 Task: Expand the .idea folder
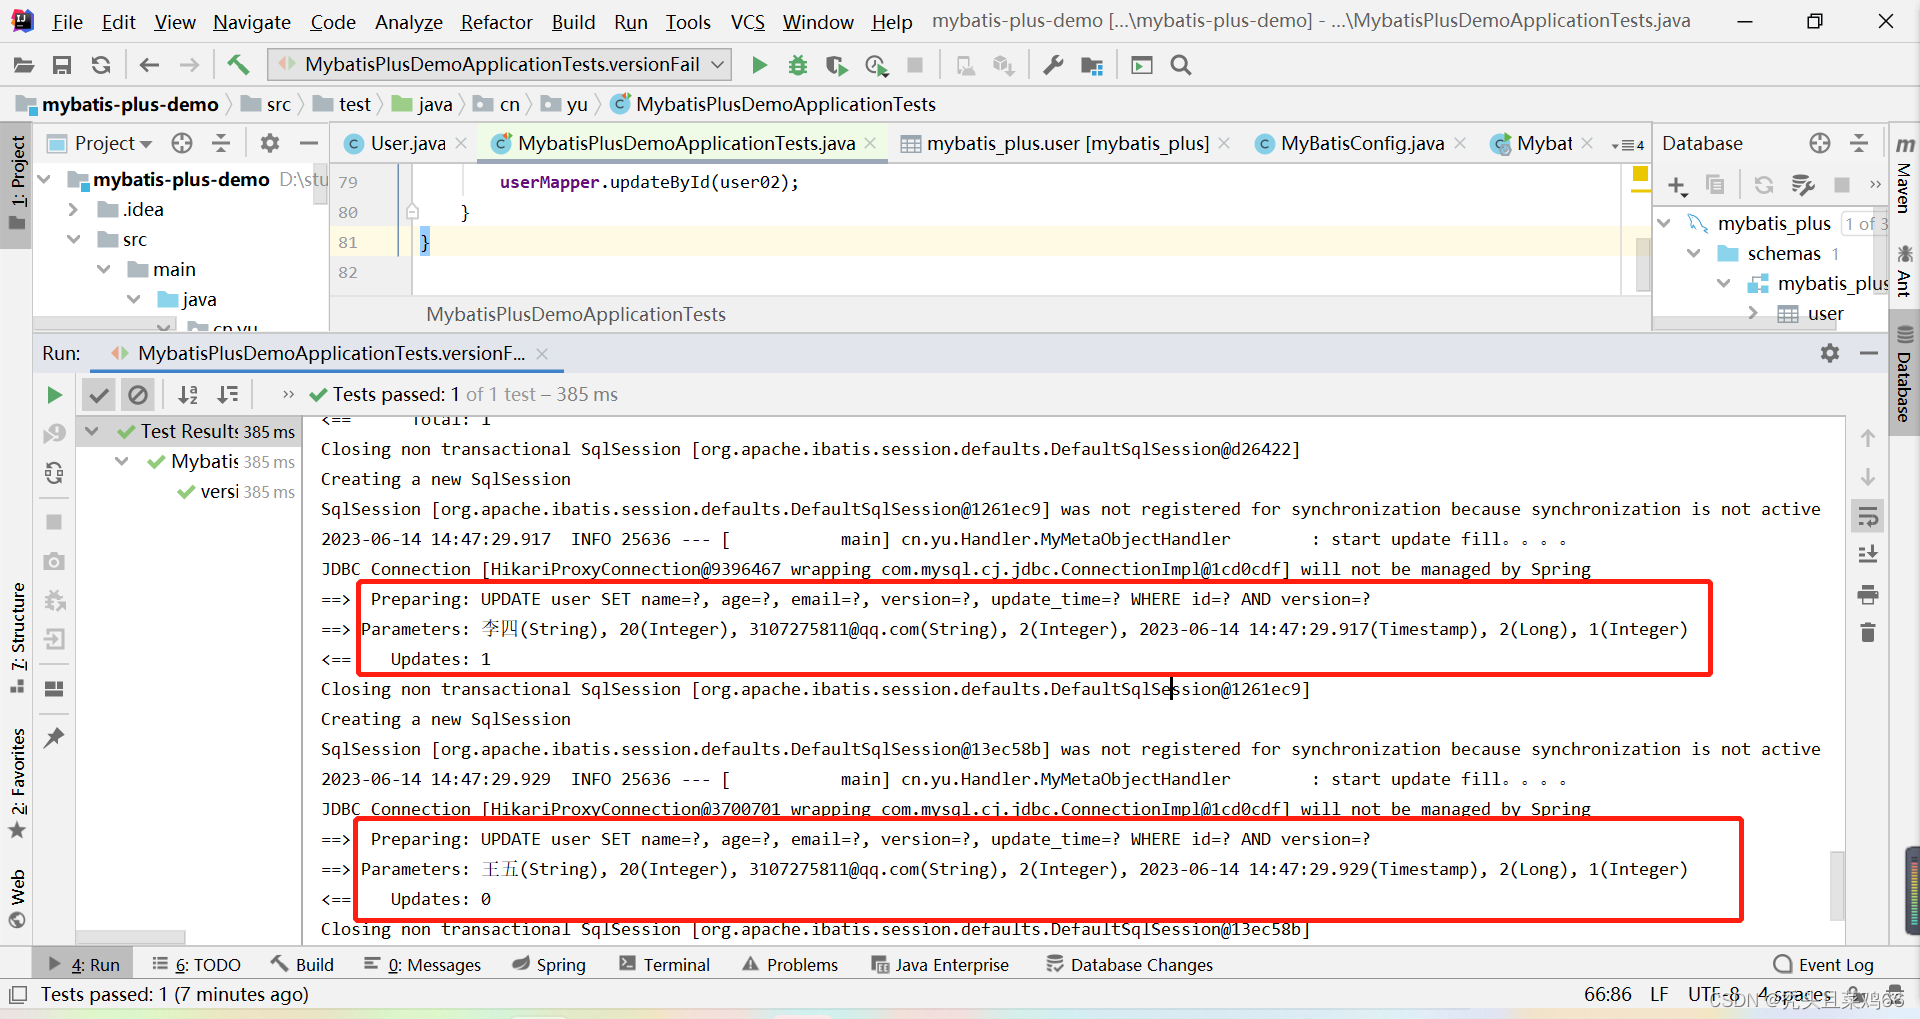[73, 210]
